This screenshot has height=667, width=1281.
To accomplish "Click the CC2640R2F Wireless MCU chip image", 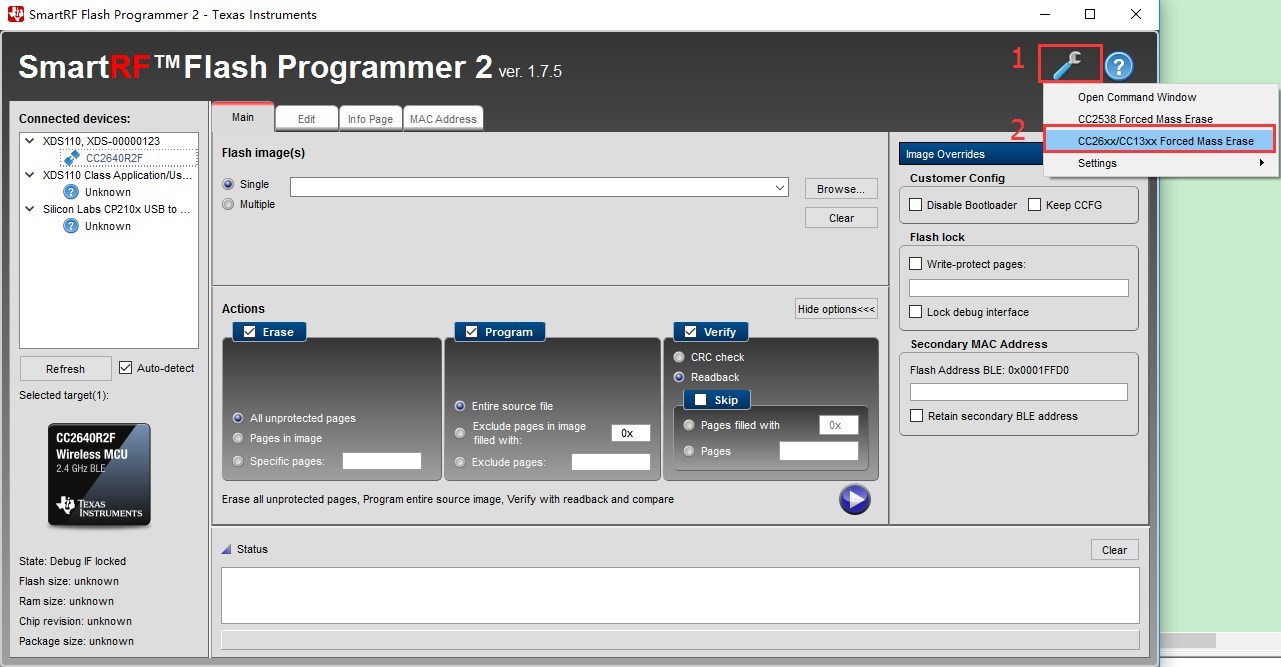I will tap(99, 474).
